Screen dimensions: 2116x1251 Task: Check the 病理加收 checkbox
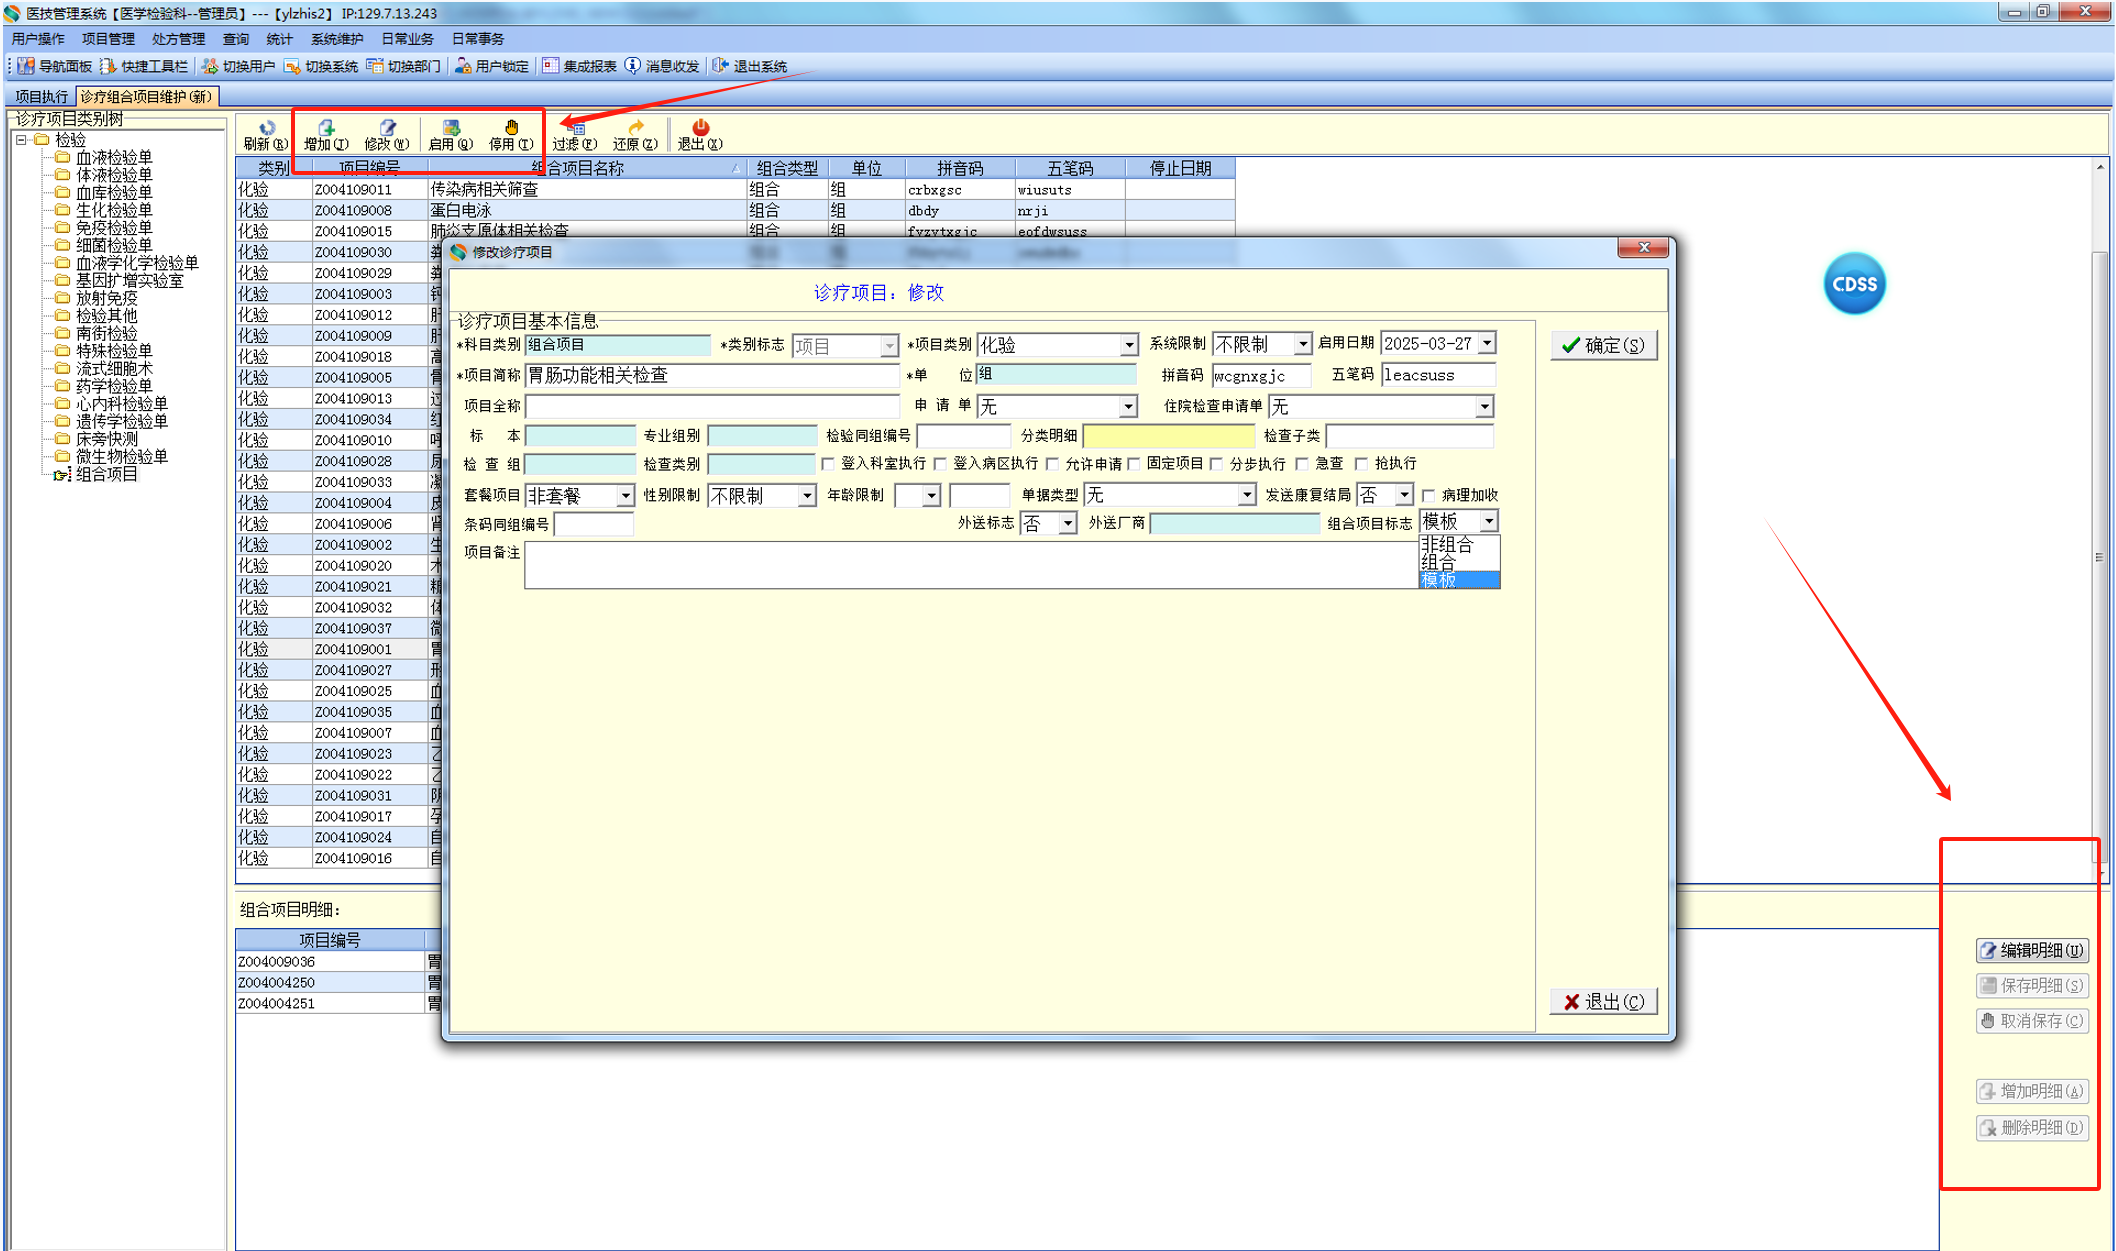1429,495
